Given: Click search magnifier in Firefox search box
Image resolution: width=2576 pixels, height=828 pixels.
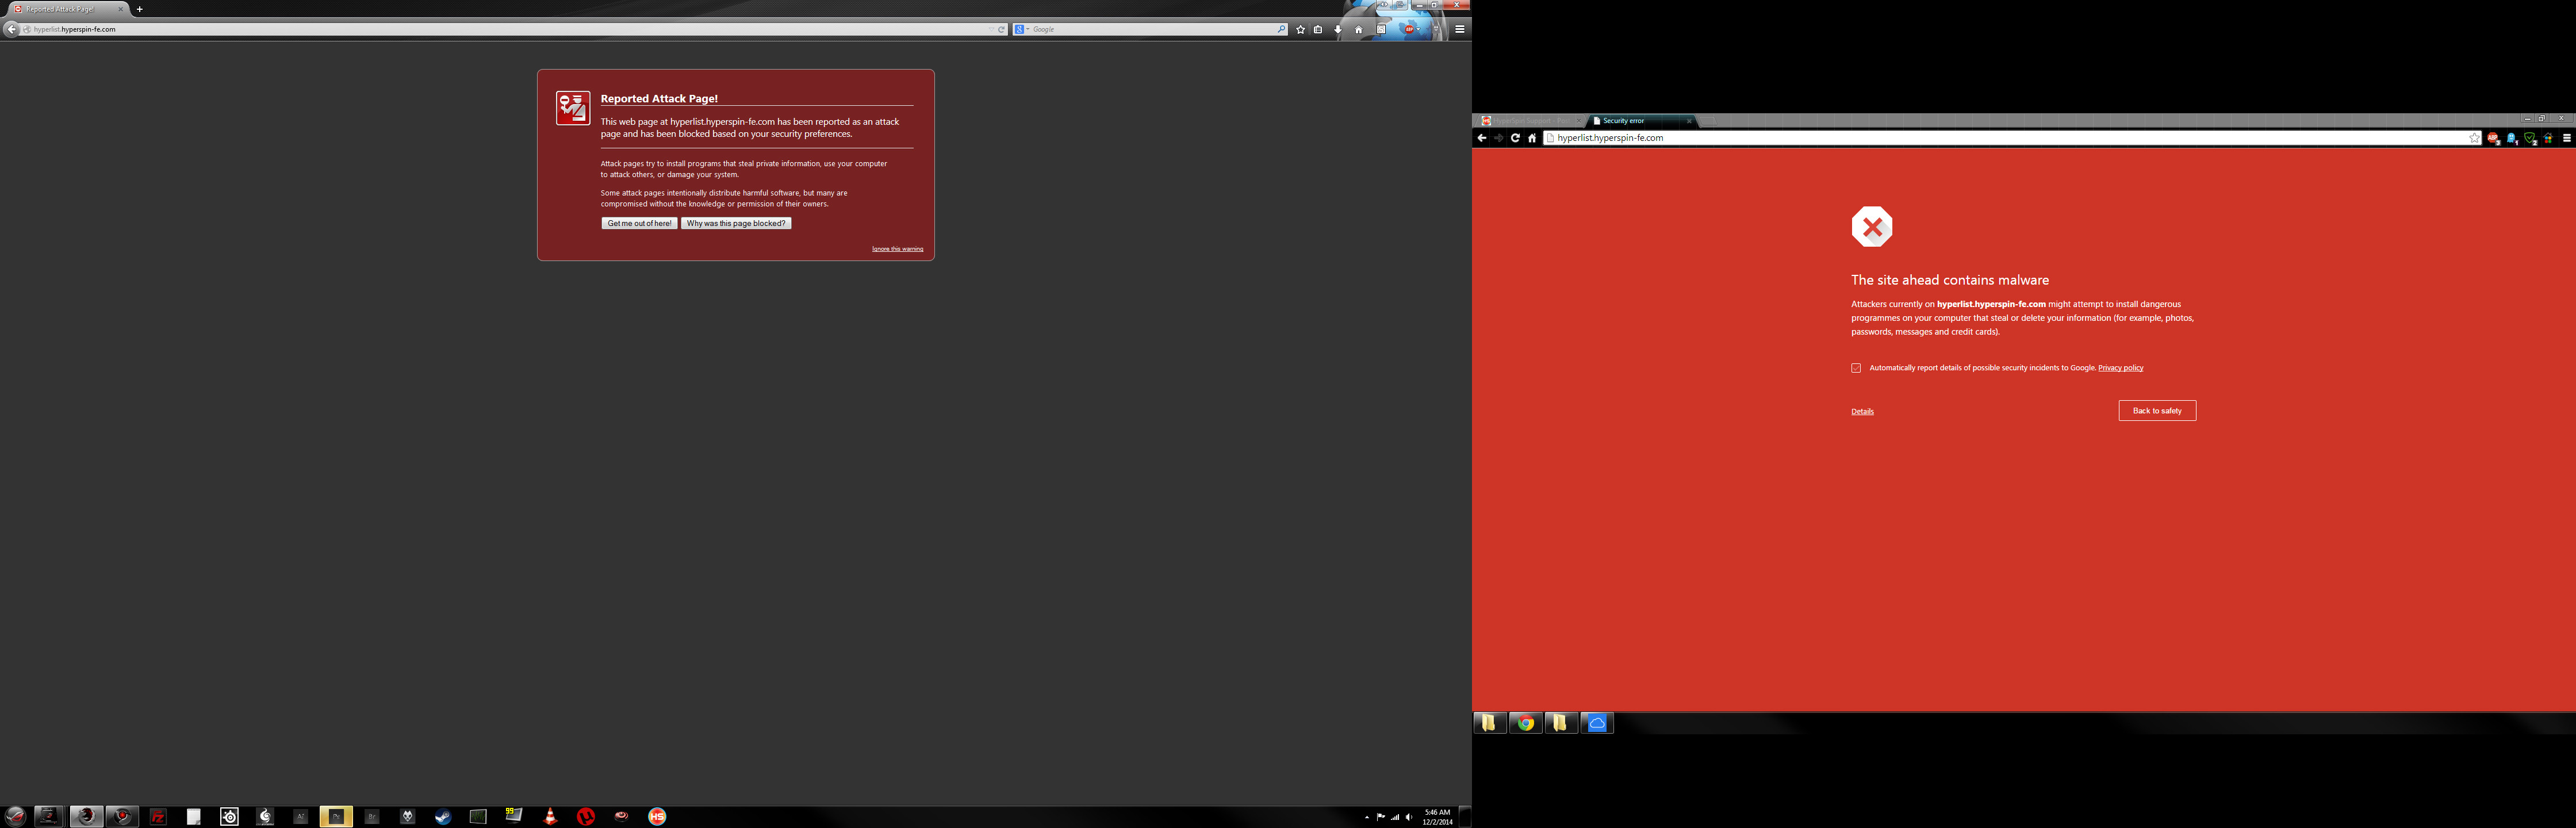Looking at the screenshot, I should 1281,29.
